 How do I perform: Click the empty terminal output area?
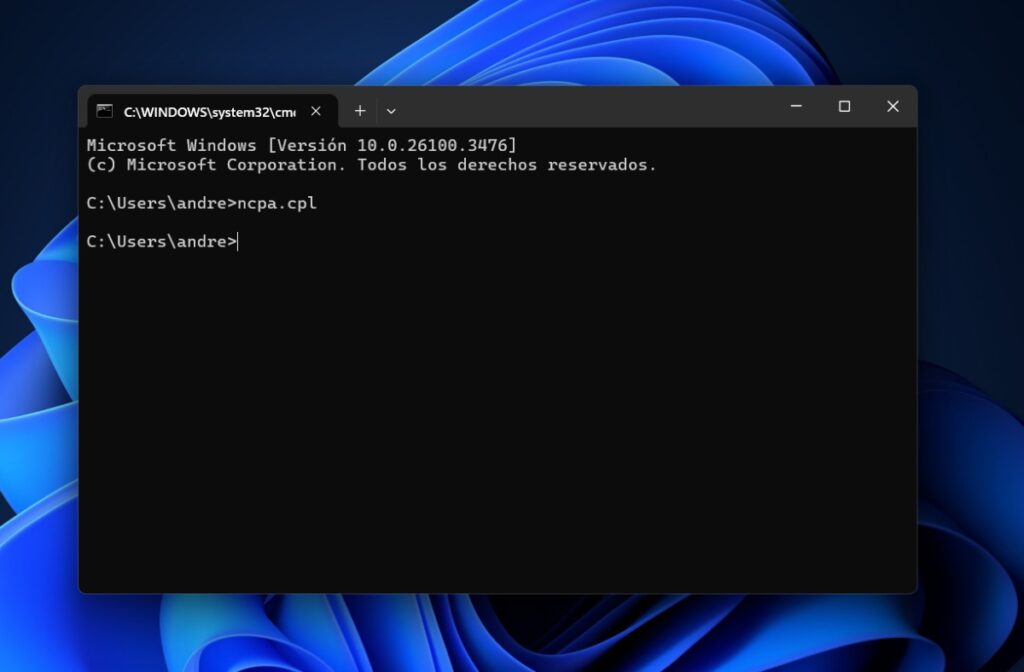click(x=500, y=420)
